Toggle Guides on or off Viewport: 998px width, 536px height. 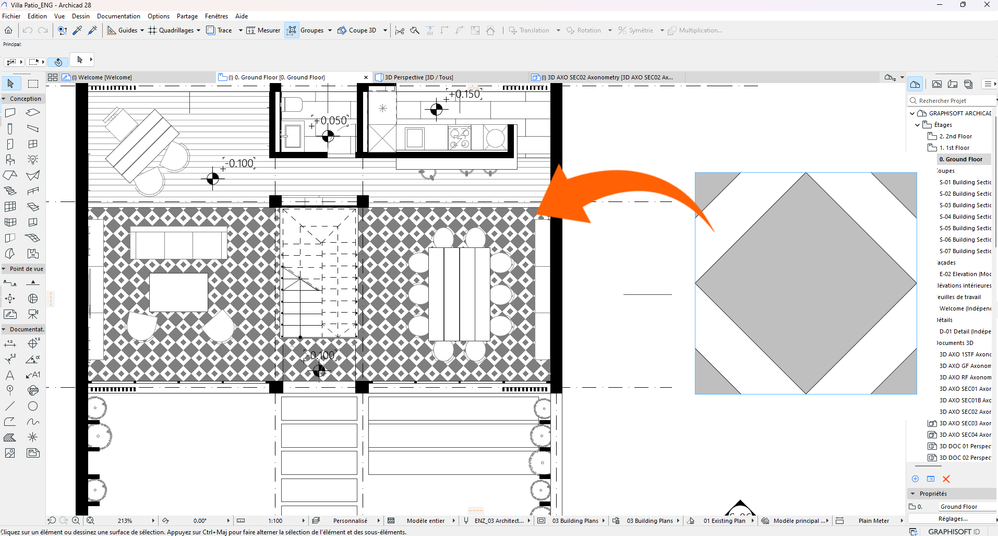(122, 30)
